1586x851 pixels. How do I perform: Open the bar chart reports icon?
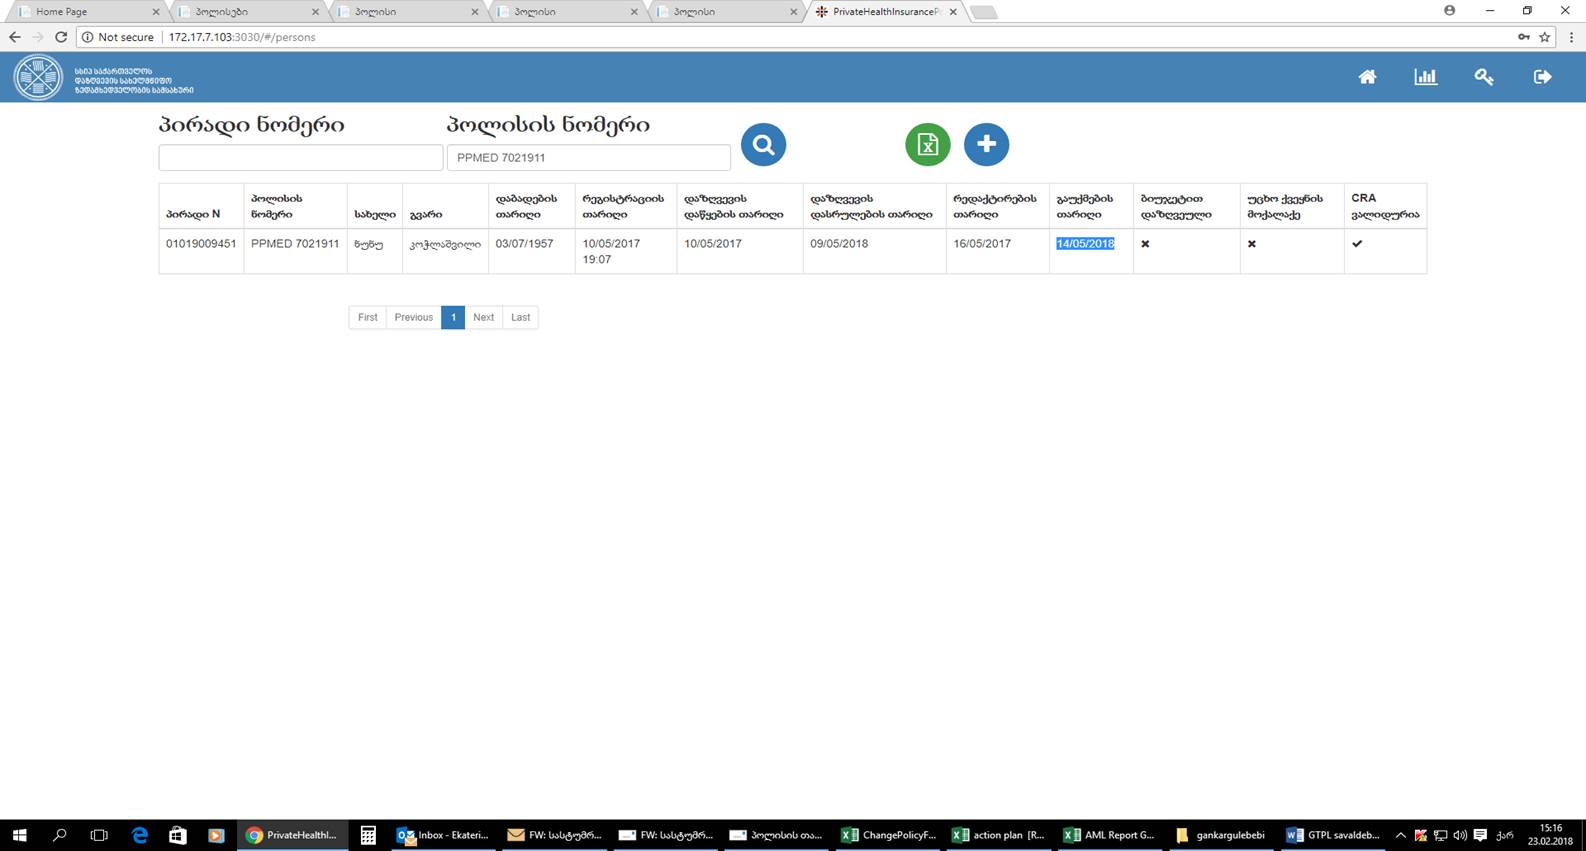click(x=1425, y=77)
